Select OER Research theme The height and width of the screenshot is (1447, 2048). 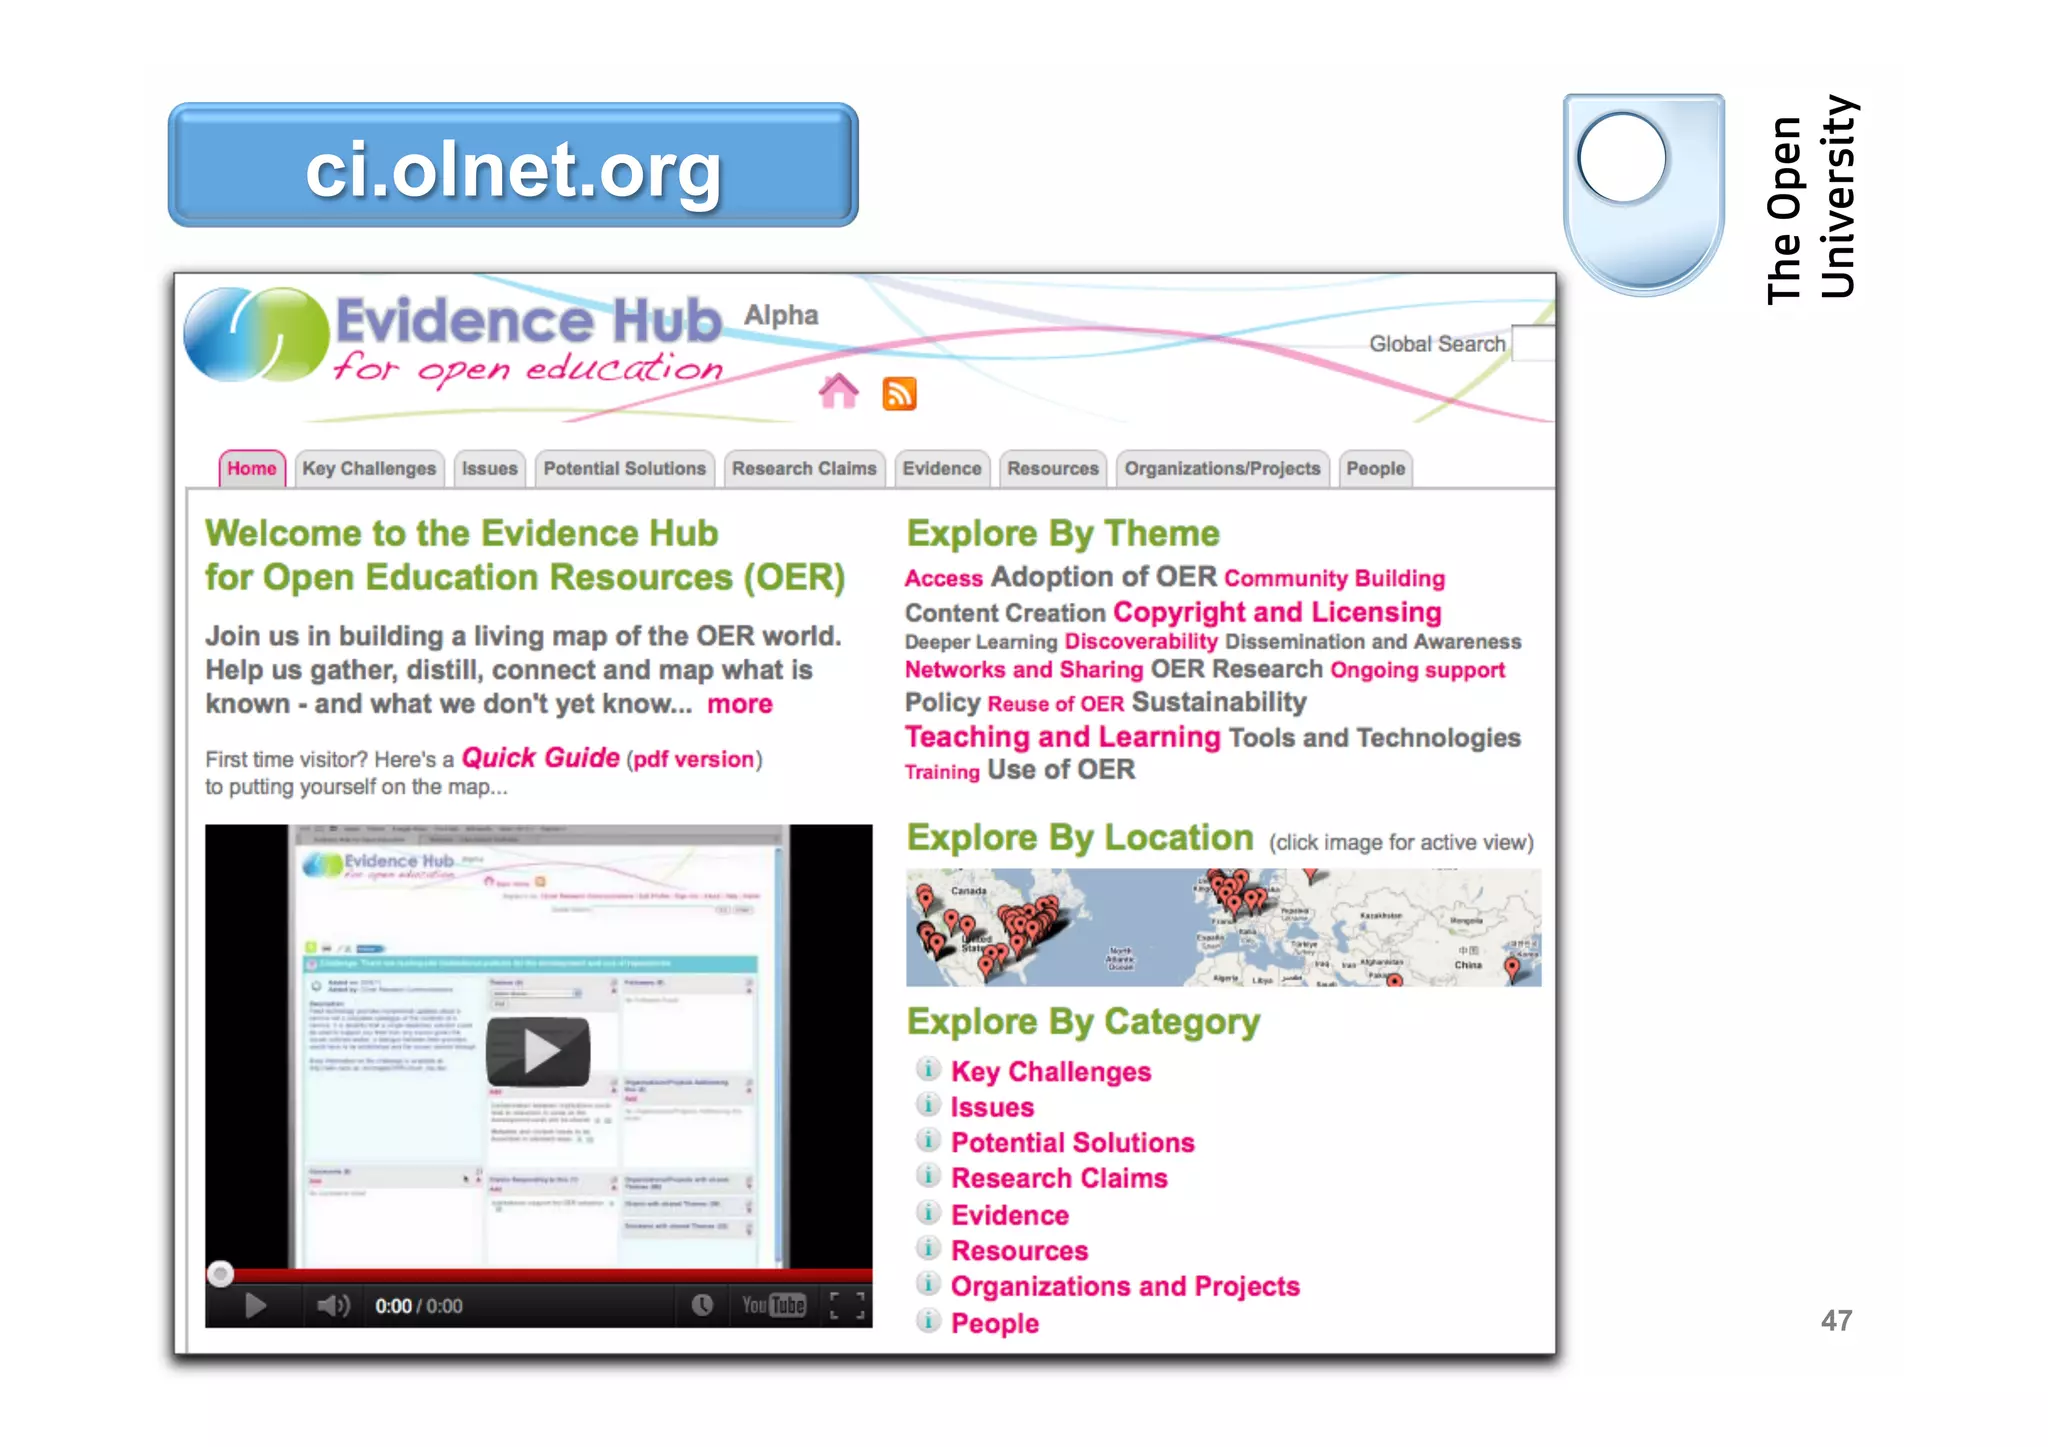1237,669
